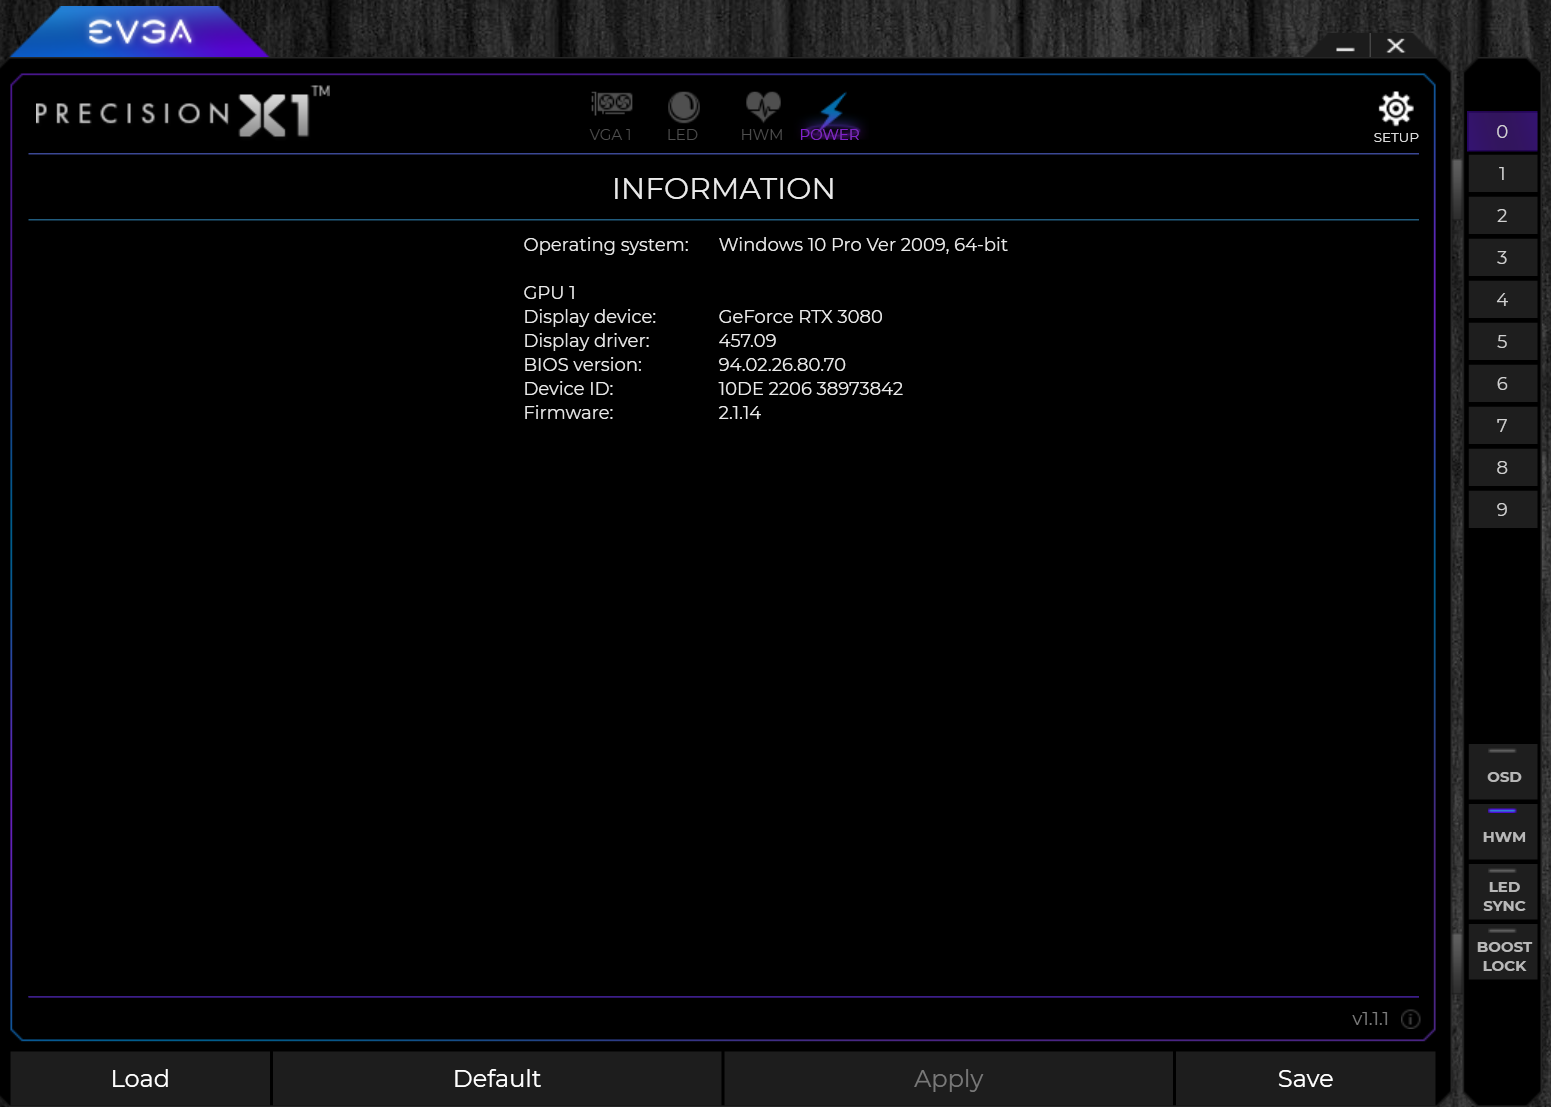The image size is (1551, 1107).
Task: Open the LED settings tab
Action: pos(683,116)
